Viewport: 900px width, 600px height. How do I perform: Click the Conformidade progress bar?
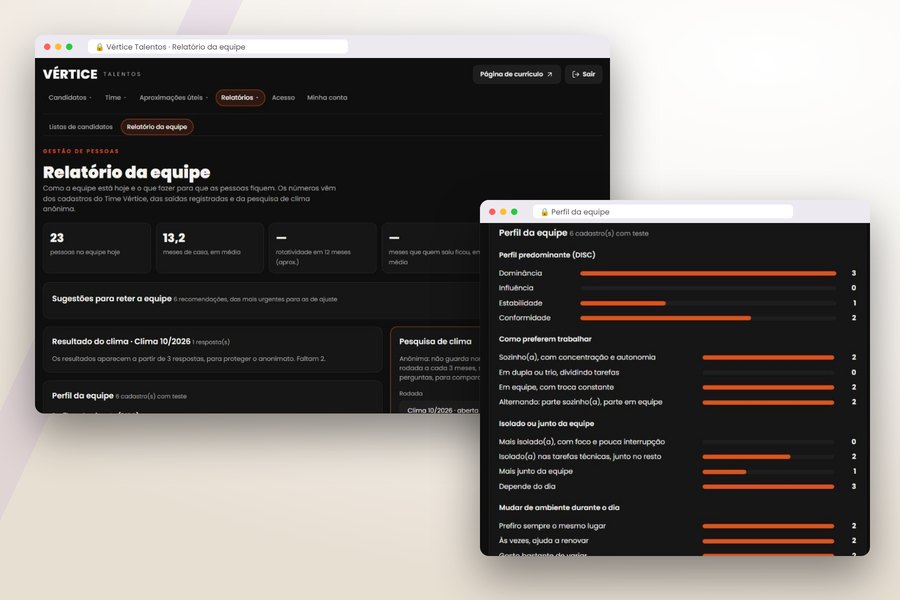click(x=708, y=318)
